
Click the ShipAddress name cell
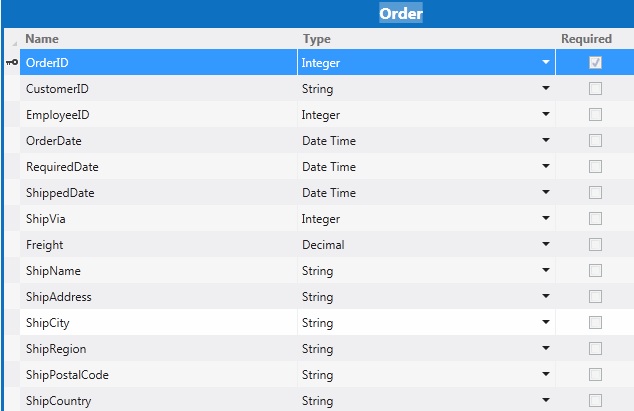(x=59, y=297)
